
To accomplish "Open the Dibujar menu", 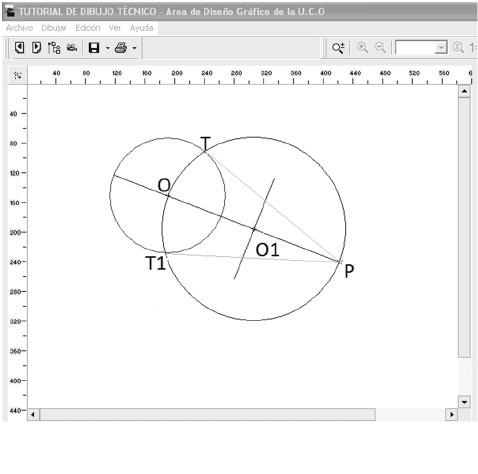I will (x=54, y=28).
